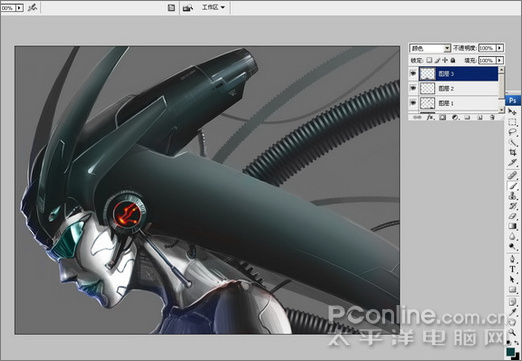Select the Blur tool
Image resolution: width=522 pixels, height=361 pixels.
click(512, 236)
